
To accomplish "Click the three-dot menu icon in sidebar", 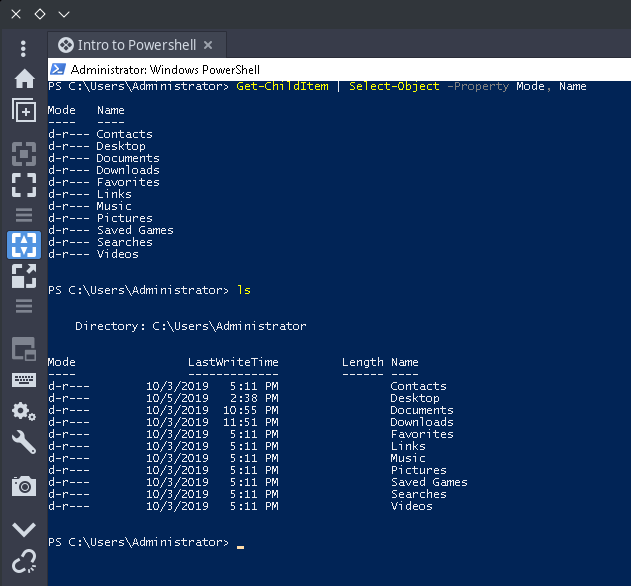I will click(24, 48).
